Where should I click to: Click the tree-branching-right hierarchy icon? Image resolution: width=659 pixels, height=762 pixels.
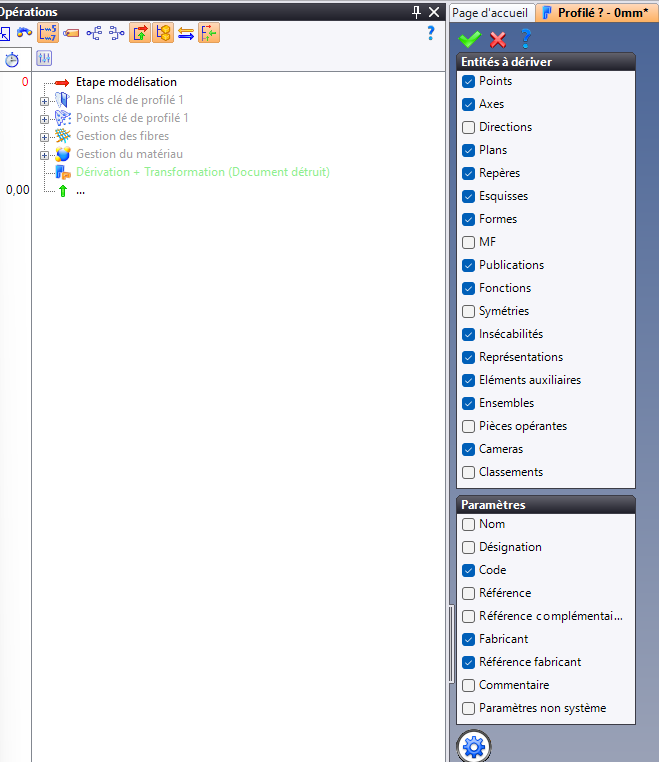coord(94,33)
